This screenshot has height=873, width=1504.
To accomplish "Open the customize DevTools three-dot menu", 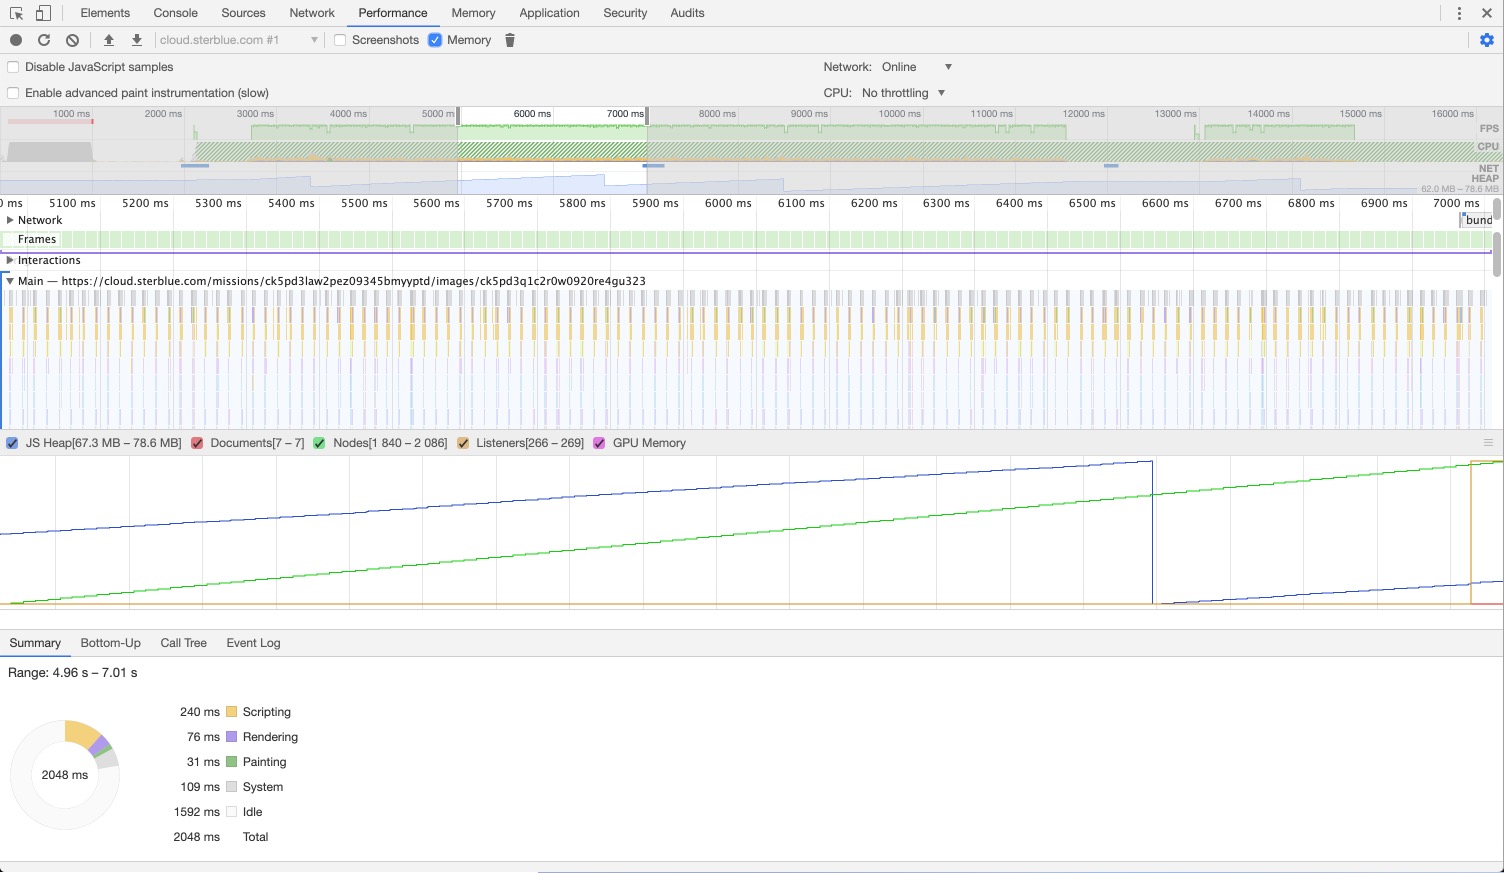I will pos(1459,12).
